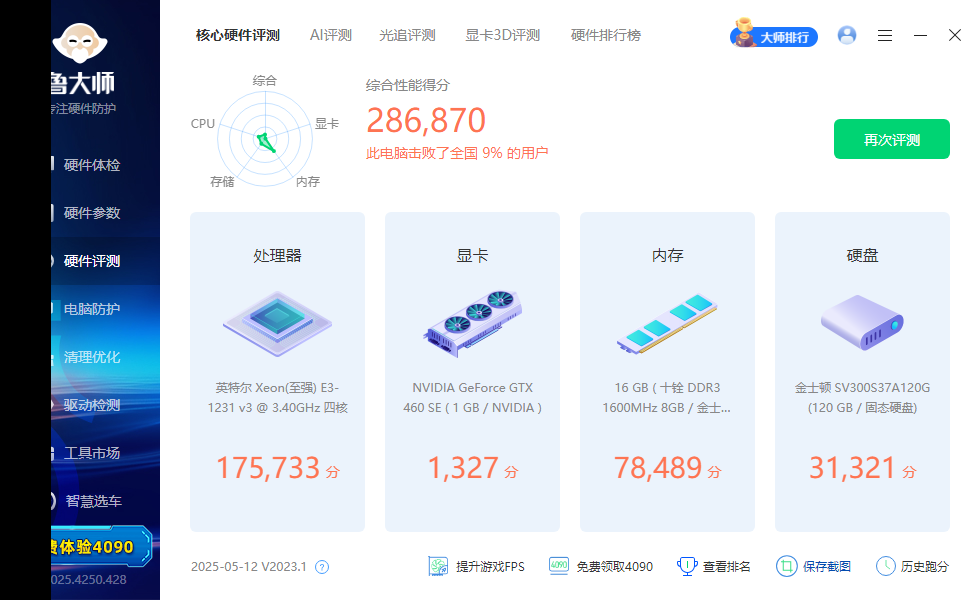The height and width of the screenshot is (600, 980).
Task: Click the 历史跑分 clock icon
Action: tap(886, 566)
